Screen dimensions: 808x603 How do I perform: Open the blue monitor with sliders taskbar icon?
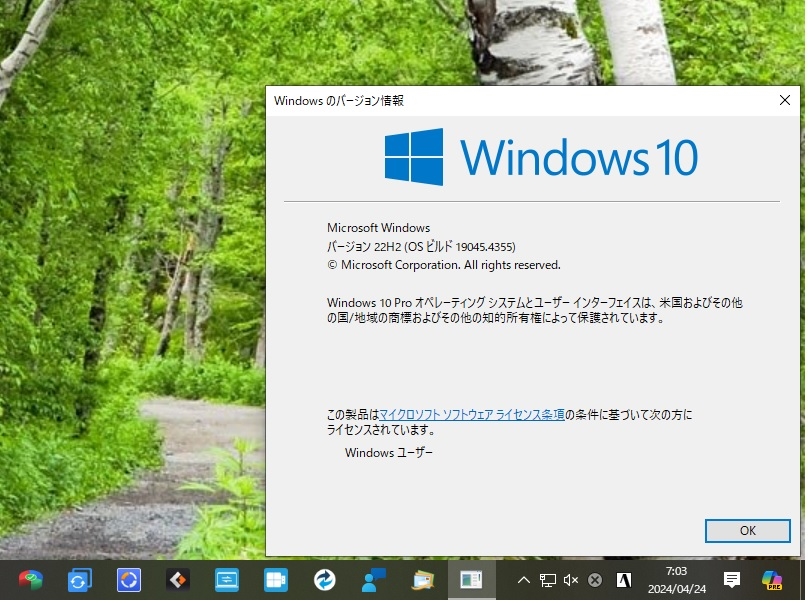coord(227,582)
